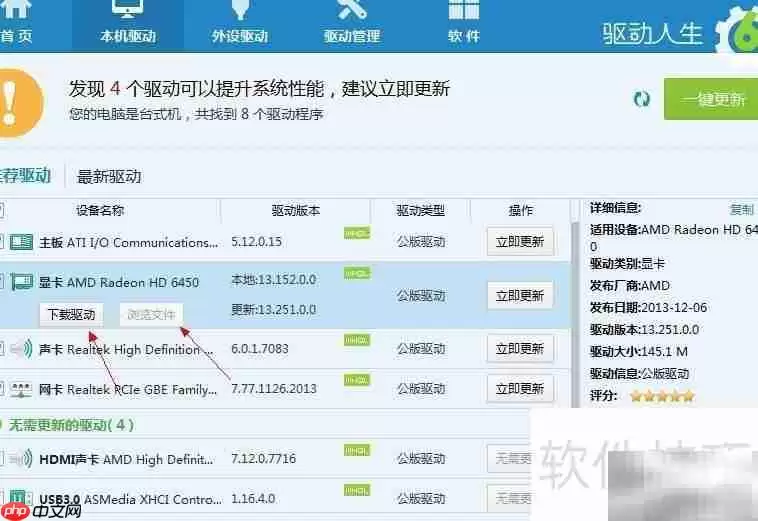
Task: Click the network card device icon
Action: pos(21,389)
